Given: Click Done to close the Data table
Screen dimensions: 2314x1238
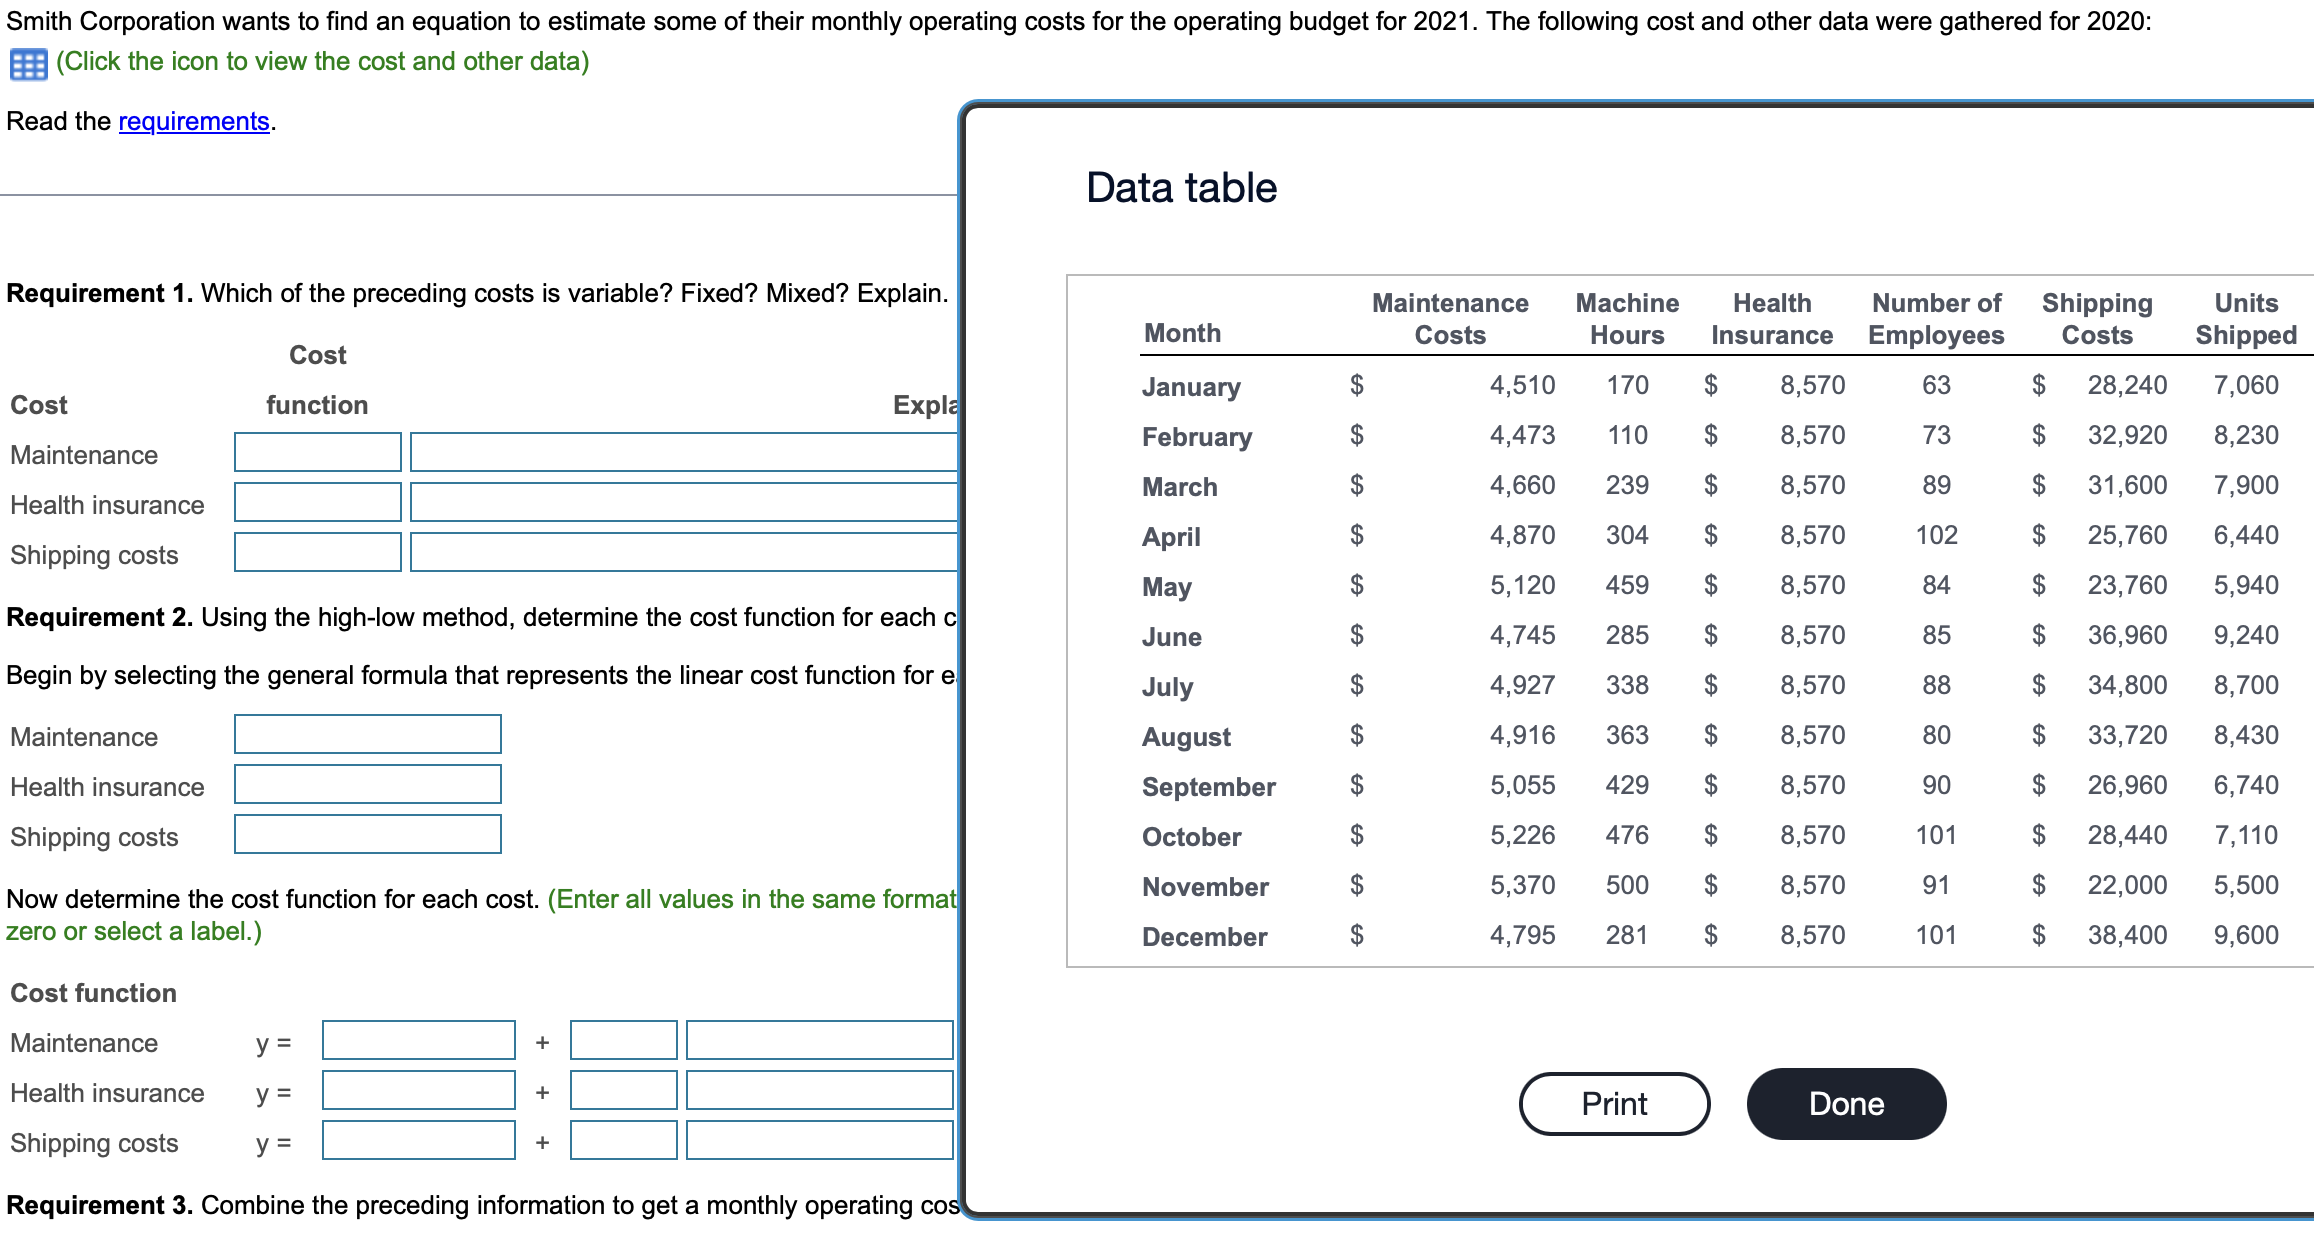Looking at the screenshot, I should [1845, 1103].
